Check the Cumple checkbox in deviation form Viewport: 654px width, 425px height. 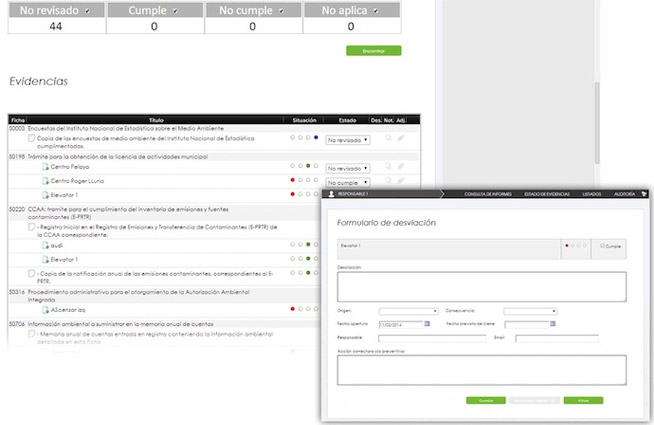click(603, 245)
